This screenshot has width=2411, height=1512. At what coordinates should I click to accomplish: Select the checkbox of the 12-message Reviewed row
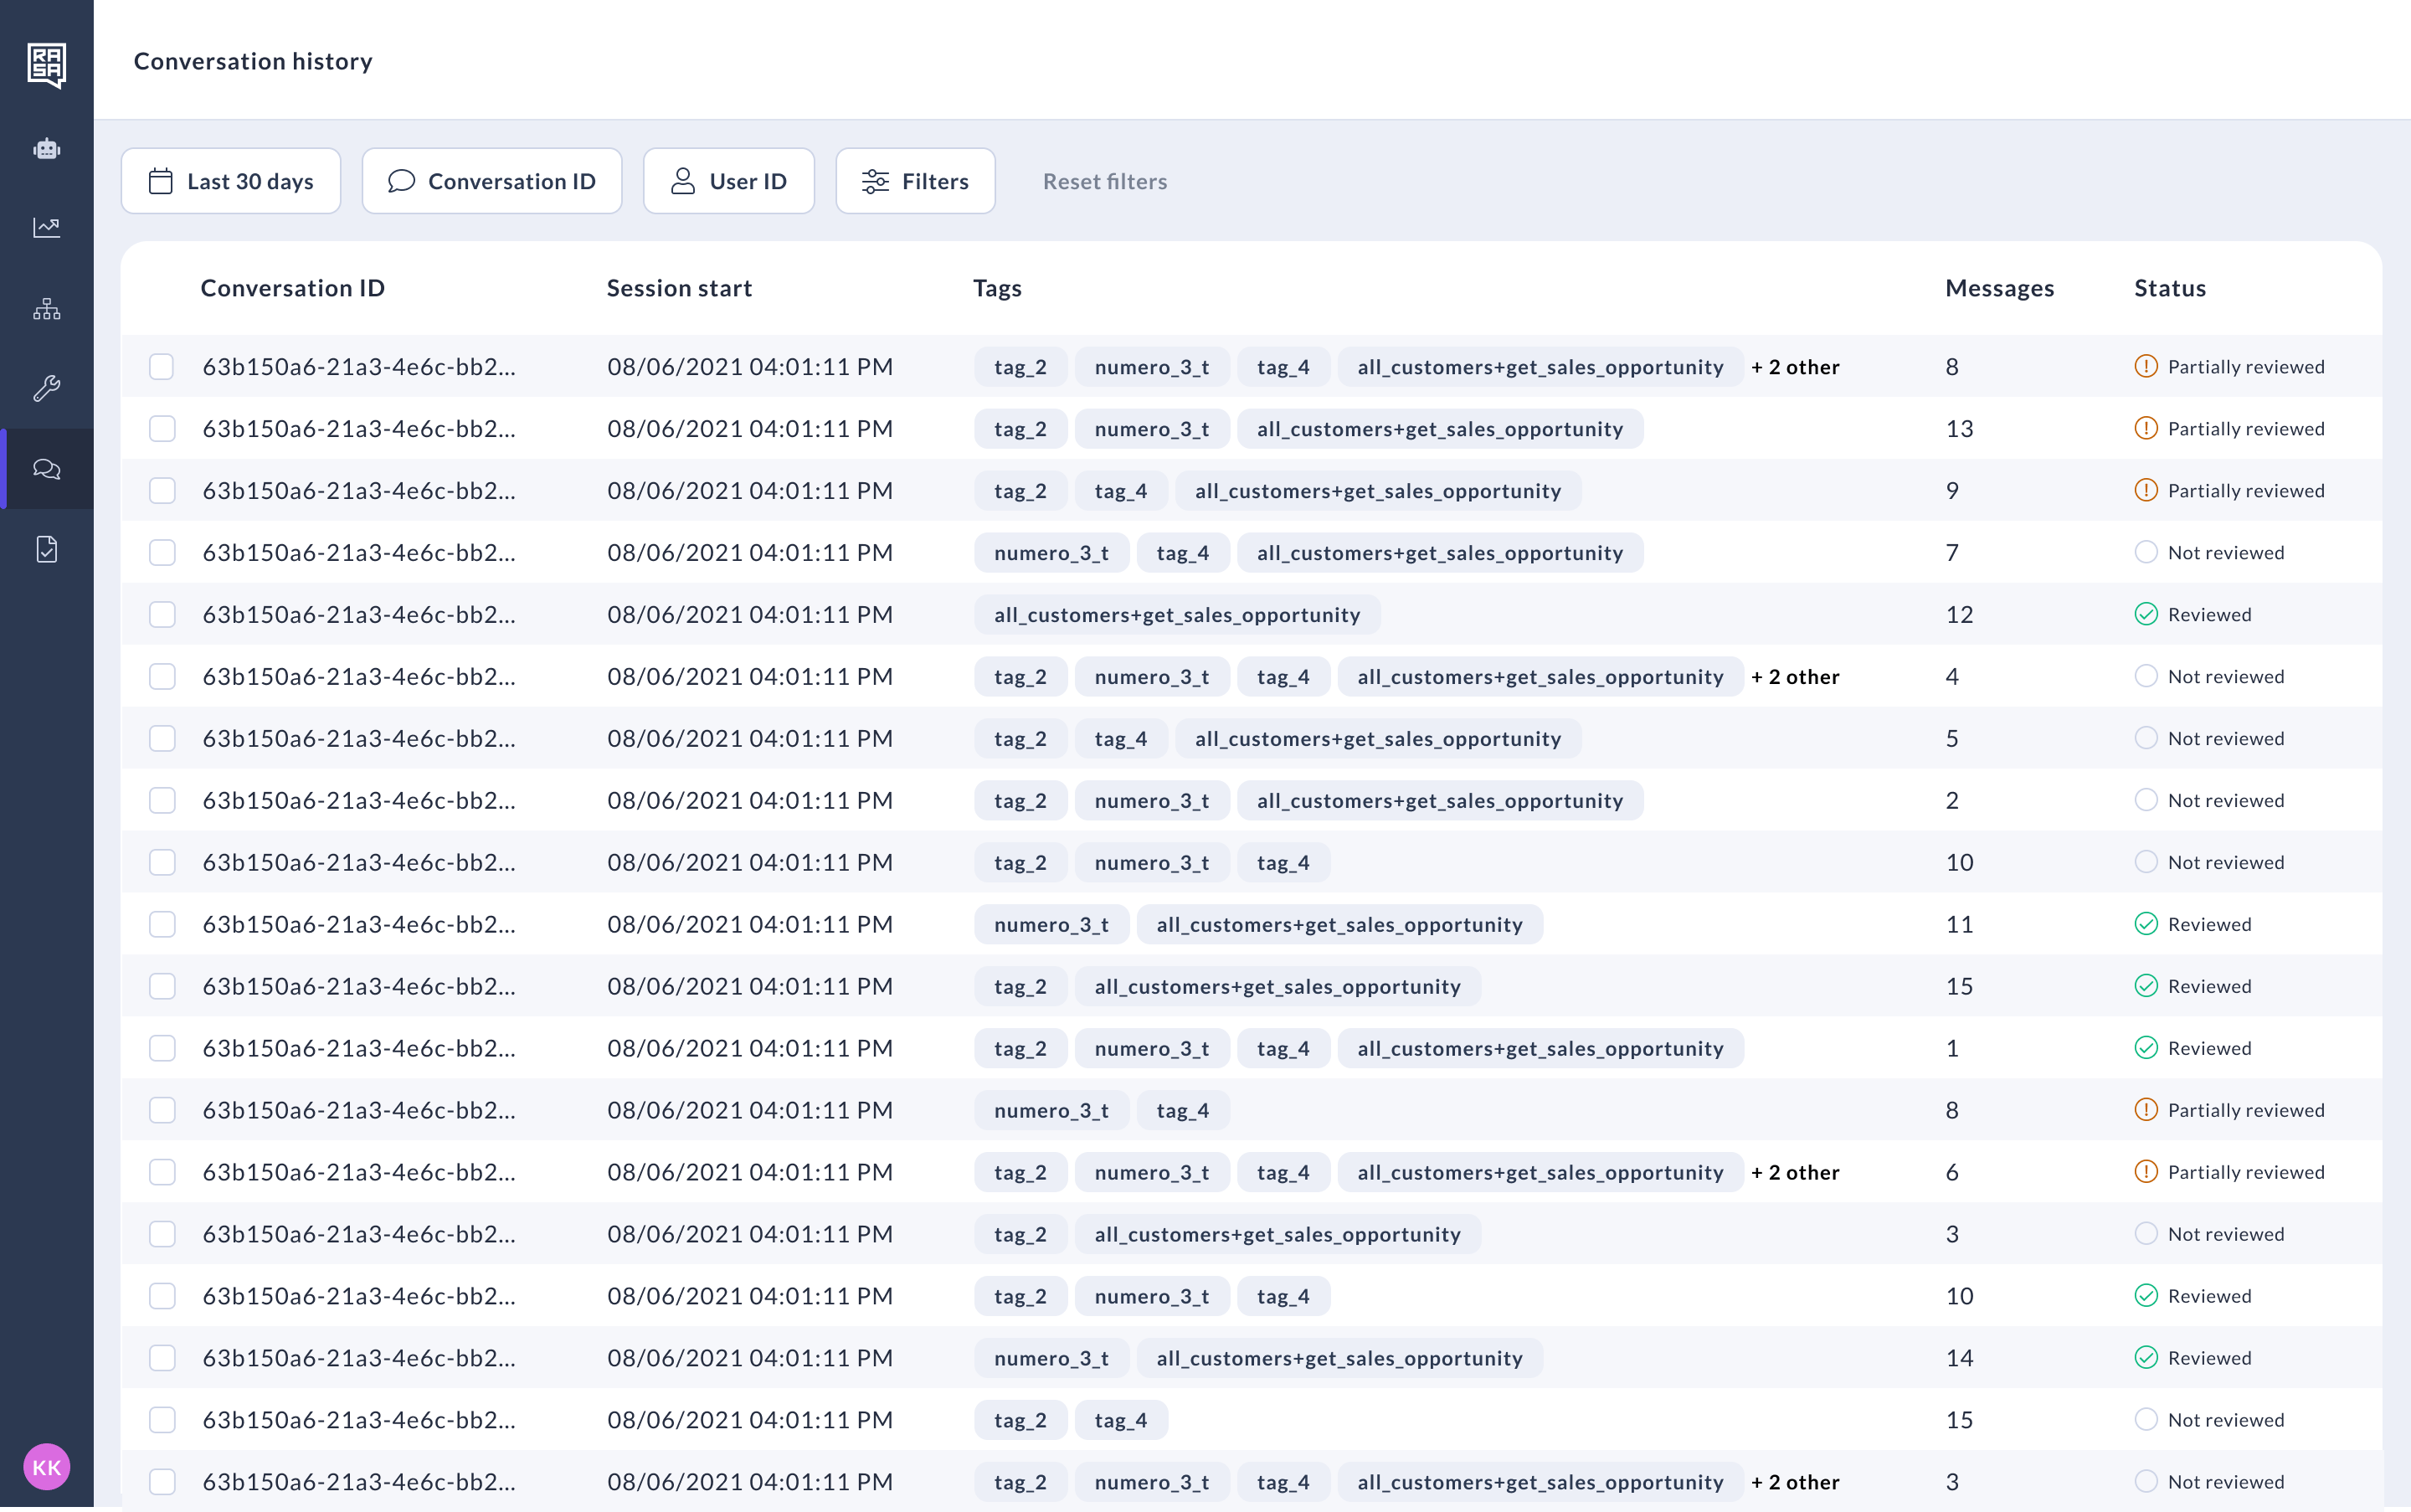point(162,615)
